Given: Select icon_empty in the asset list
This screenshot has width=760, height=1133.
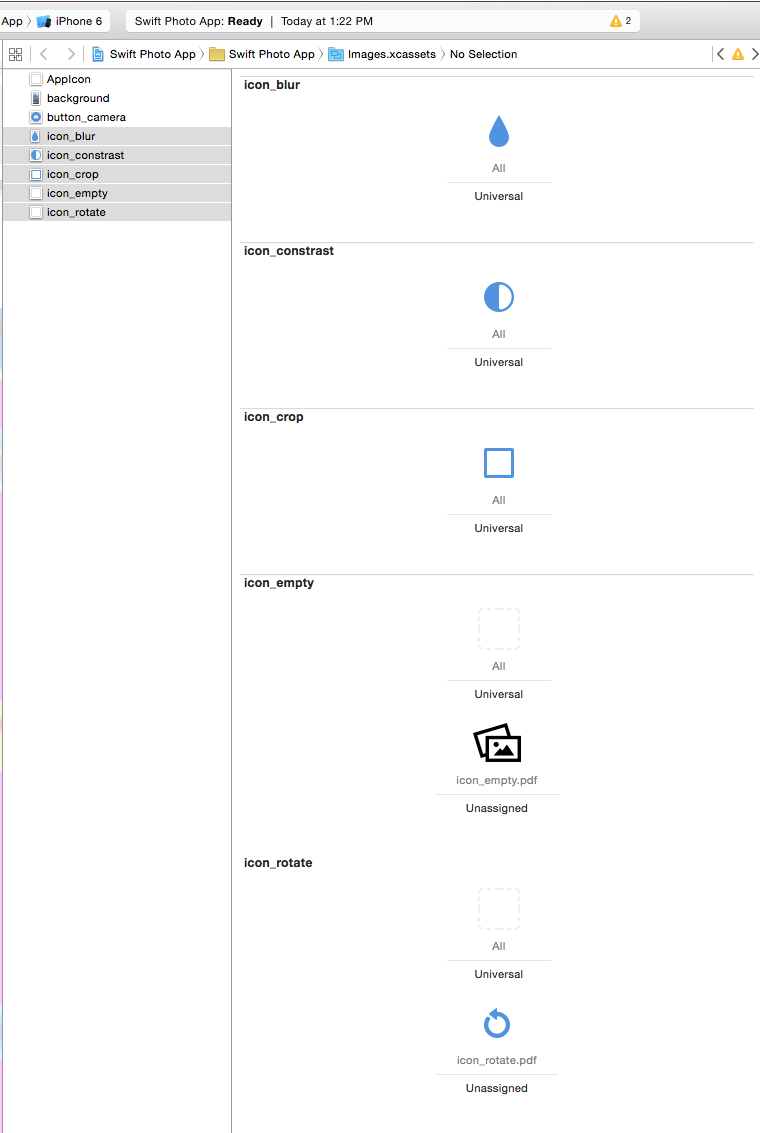Looking at the screenshot, I should [117, 193].
